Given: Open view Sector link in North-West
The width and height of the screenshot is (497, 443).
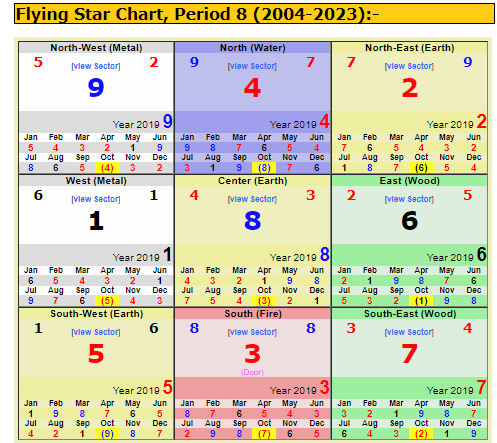Looking at the screenshot, I should tap(96, 66).
